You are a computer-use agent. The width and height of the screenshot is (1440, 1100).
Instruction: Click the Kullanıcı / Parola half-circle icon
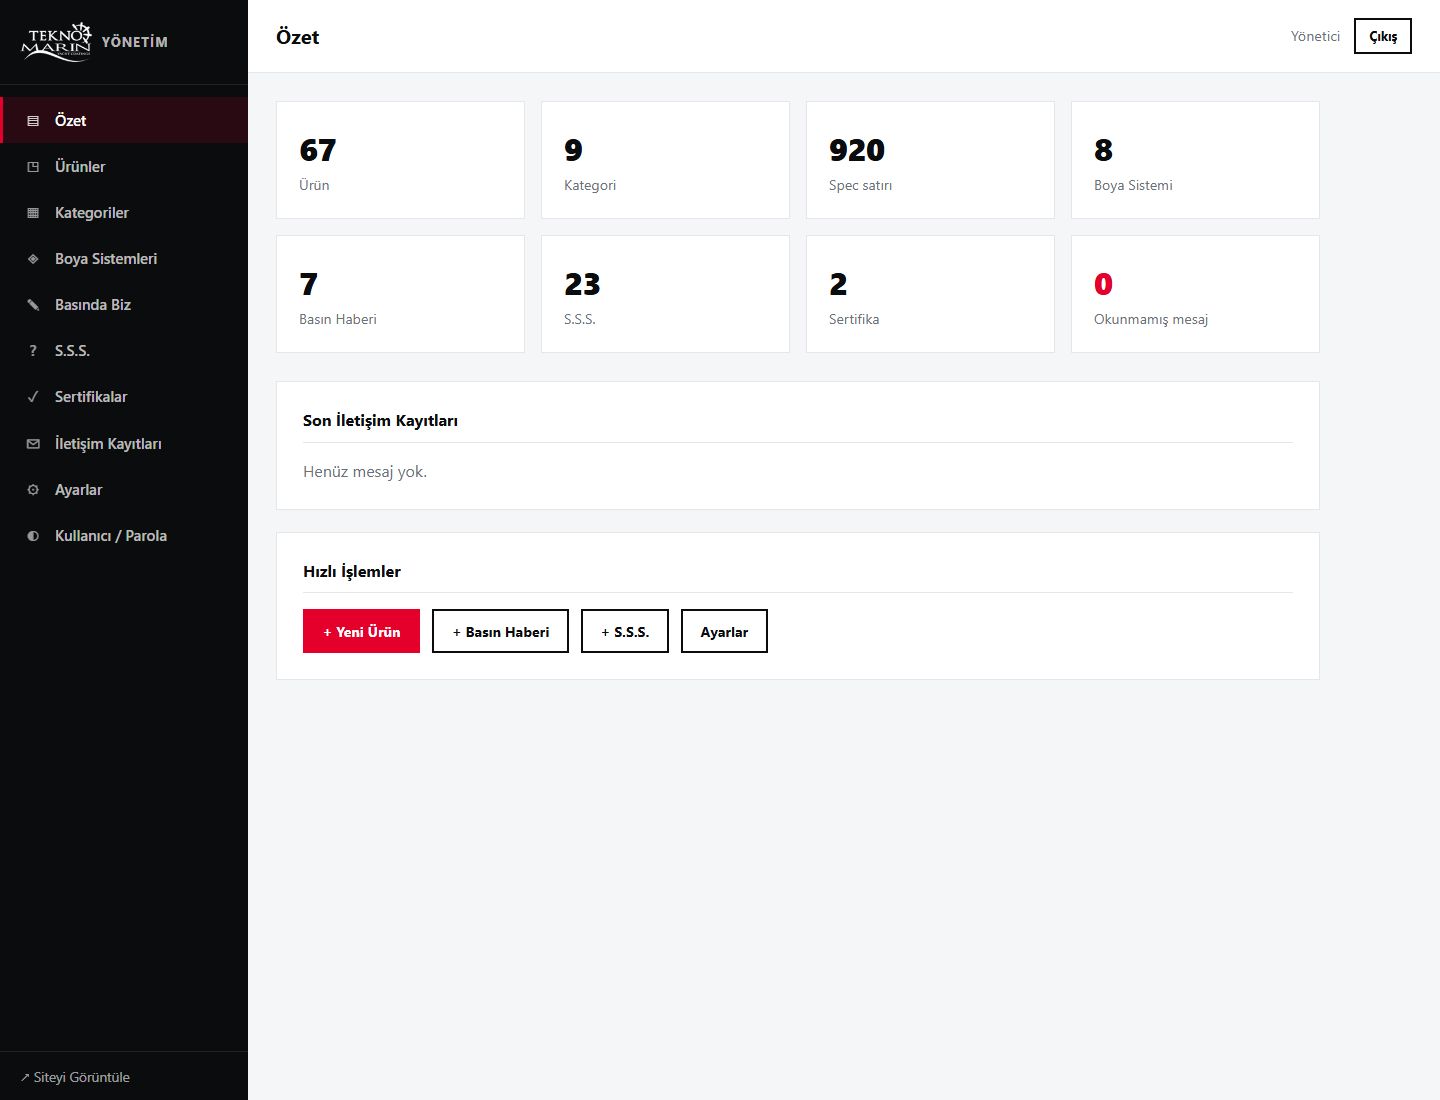(33, 536)
